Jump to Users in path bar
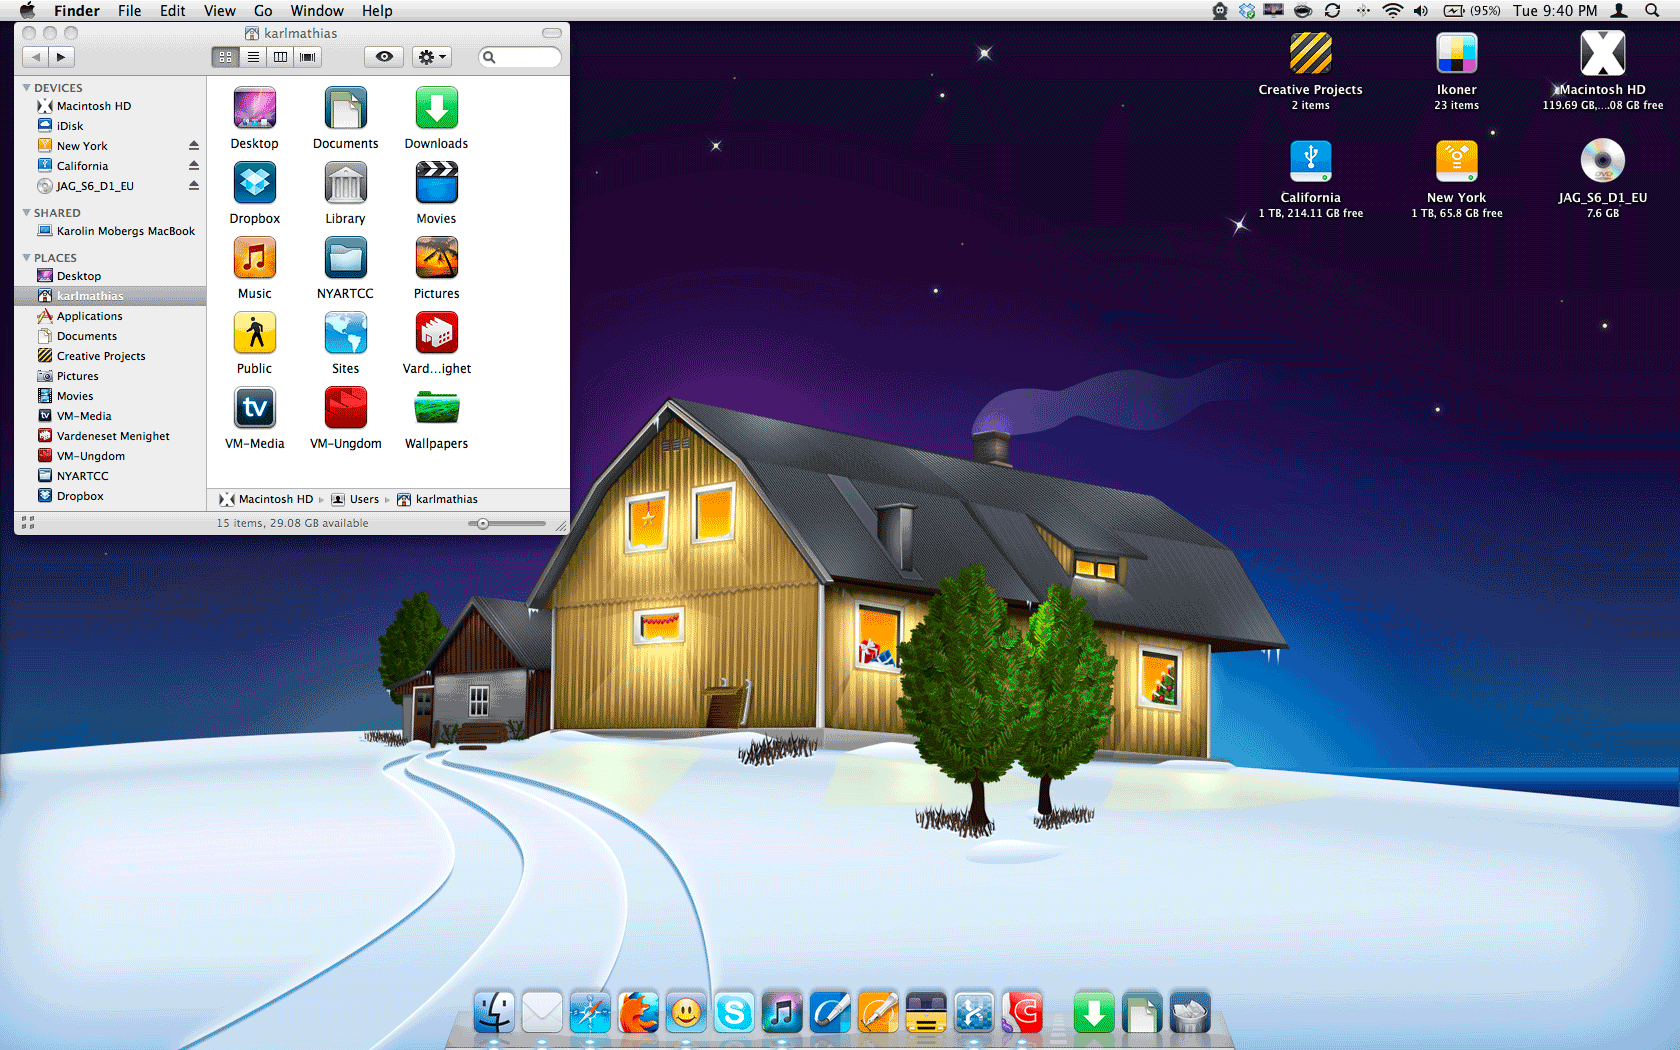This screenshot has height=1050, width=1680. 355,499
